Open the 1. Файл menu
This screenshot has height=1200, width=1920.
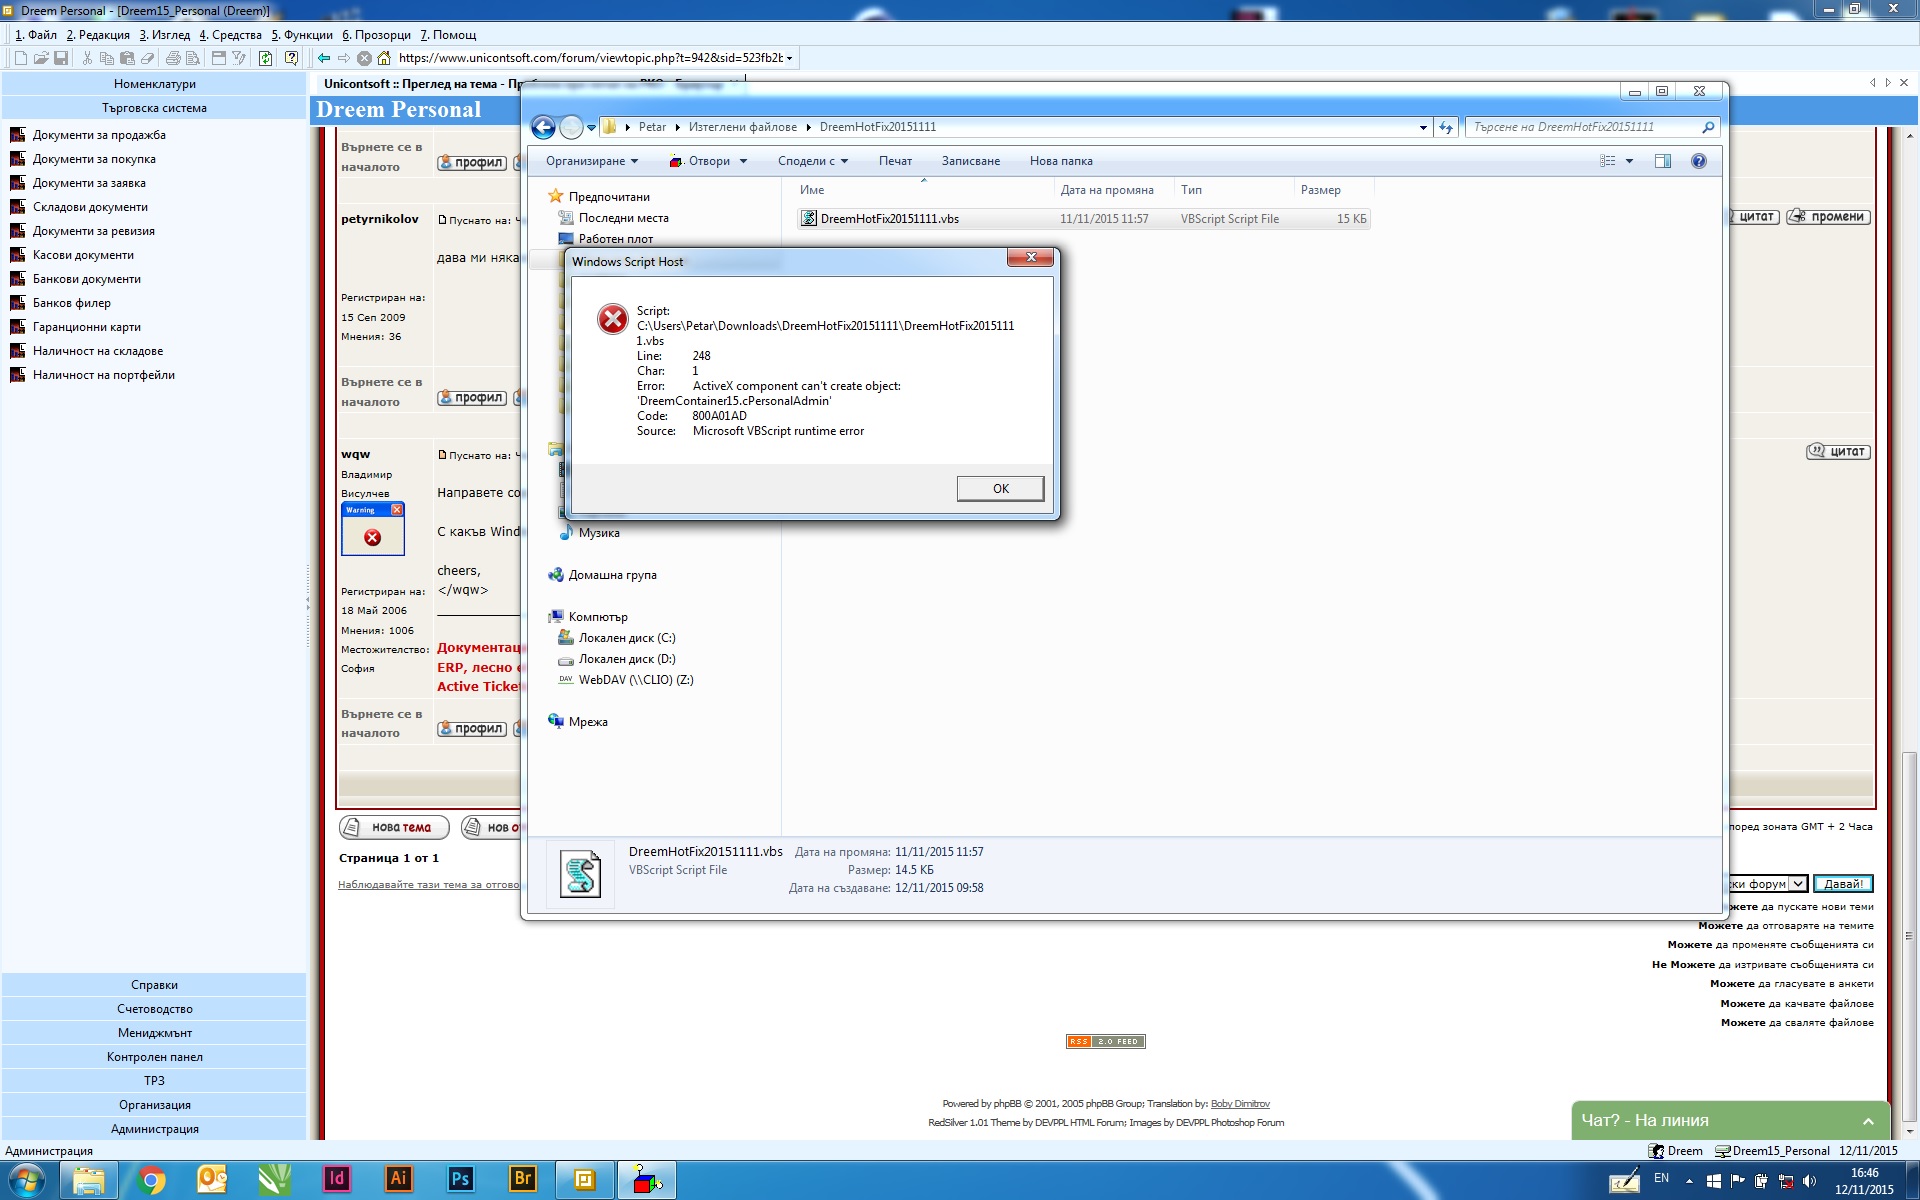(36, 35)
